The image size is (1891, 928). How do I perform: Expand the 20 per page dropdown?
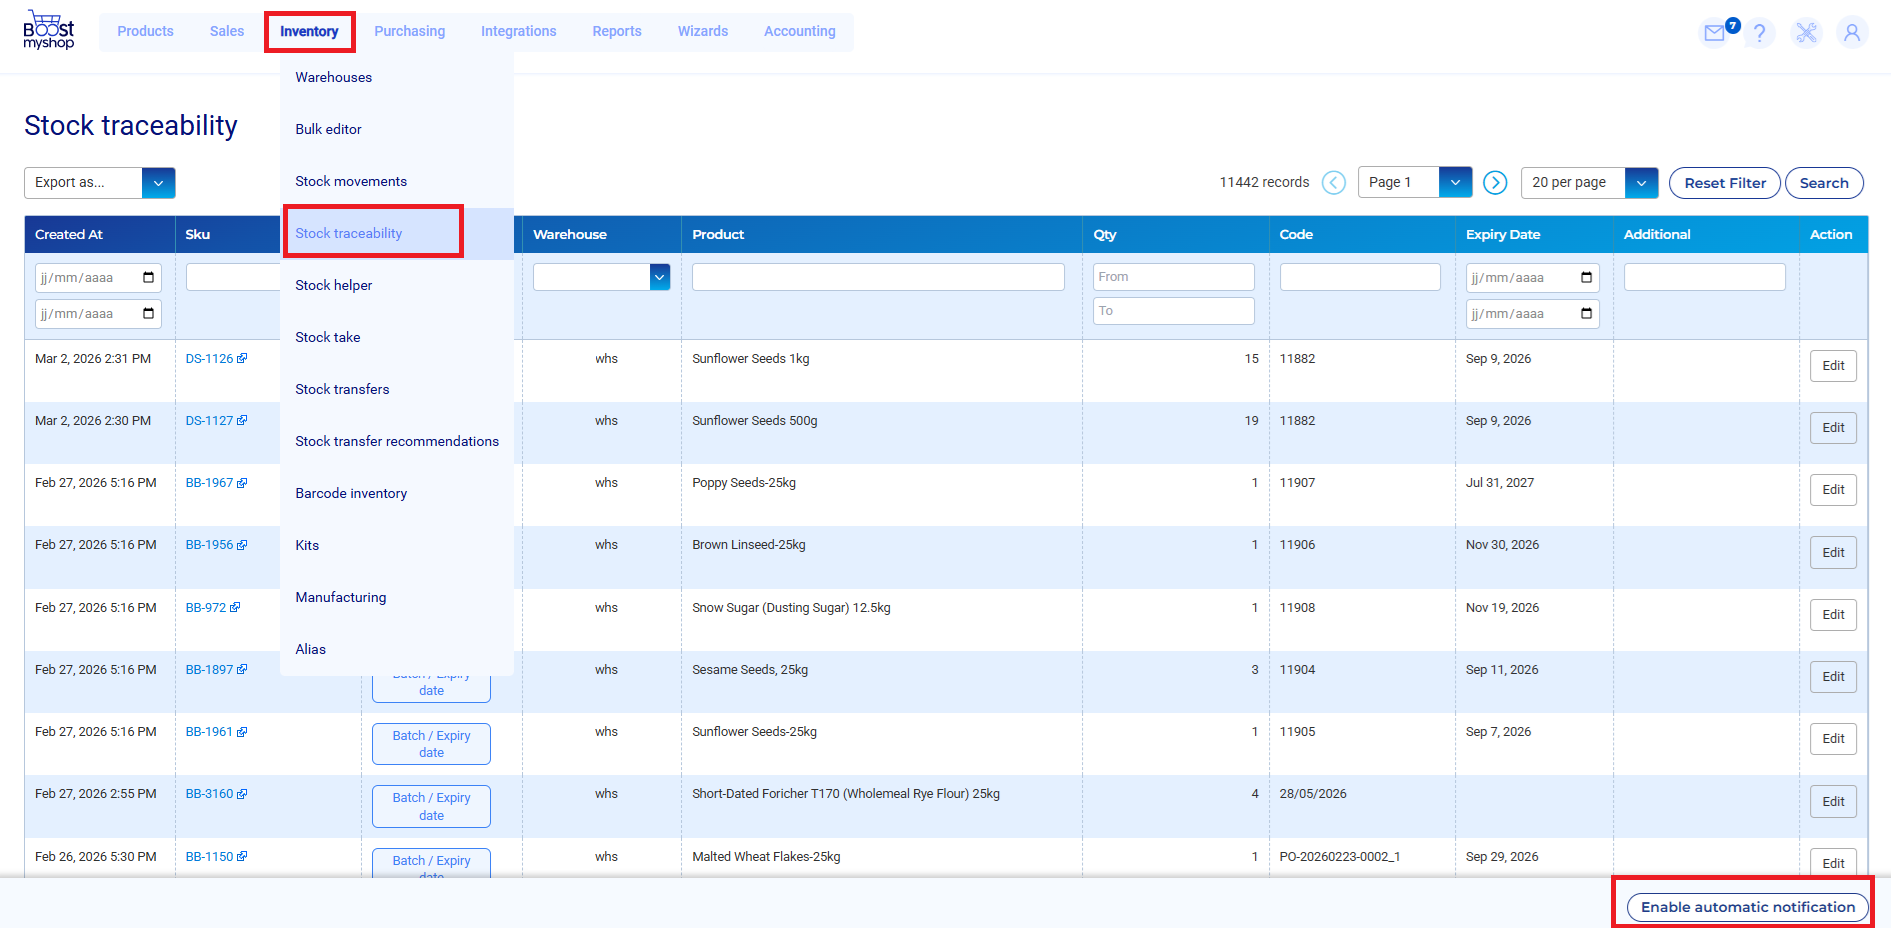click(1641, 183)
